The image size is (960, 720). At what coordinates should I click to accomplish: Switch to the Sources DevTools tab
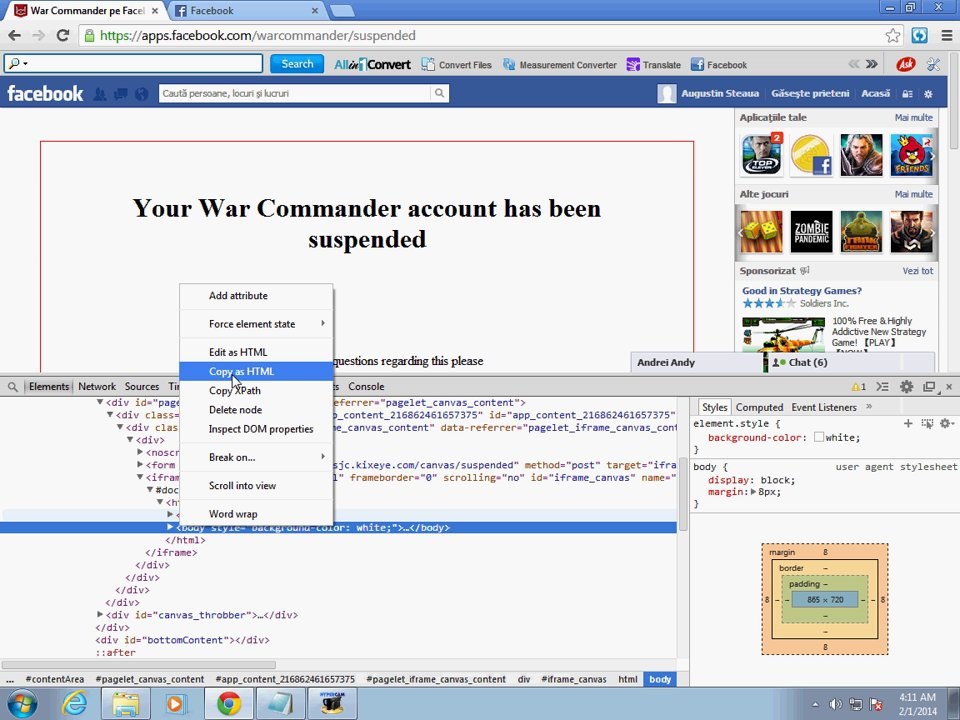pos(142,386)
